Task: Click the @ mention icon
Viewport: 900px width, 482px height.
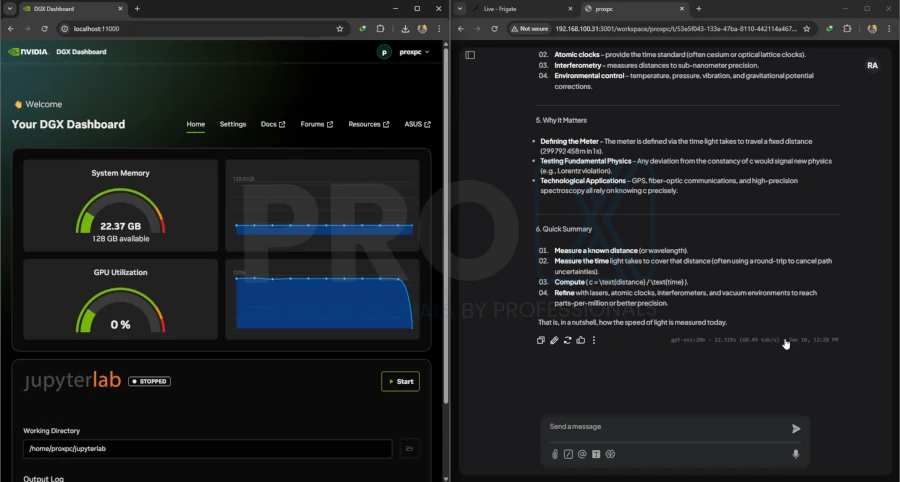Action: point(582,454)
